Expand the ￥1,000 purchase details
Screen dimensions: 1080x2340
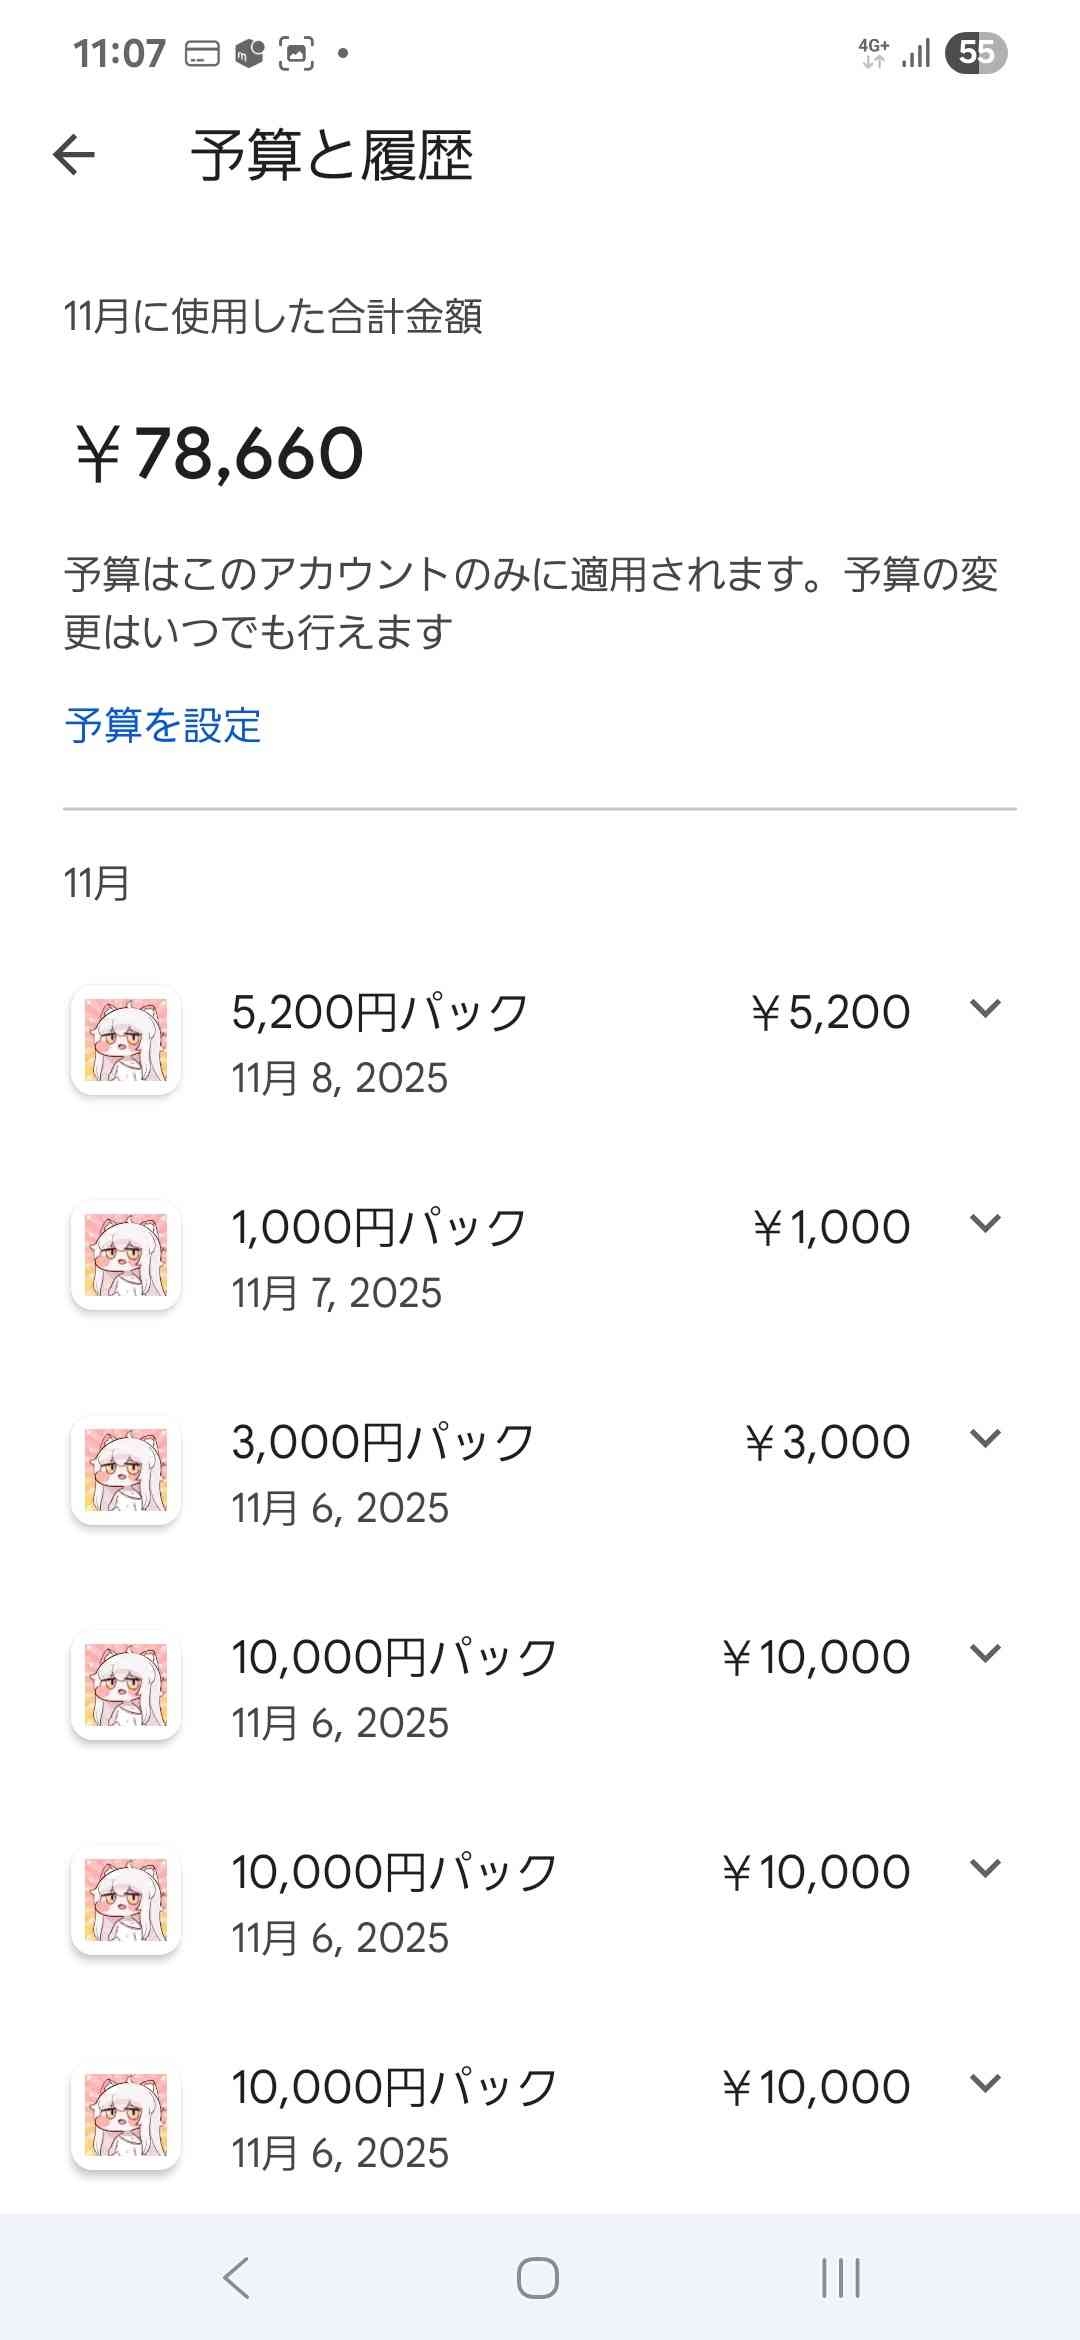985,1224
